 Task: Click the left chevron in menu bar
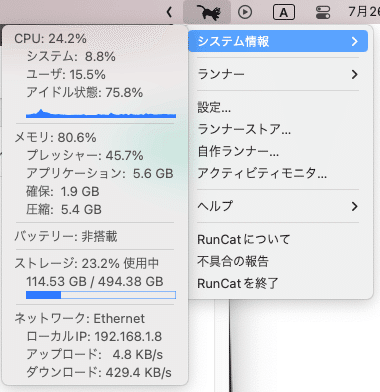(169, 12)
